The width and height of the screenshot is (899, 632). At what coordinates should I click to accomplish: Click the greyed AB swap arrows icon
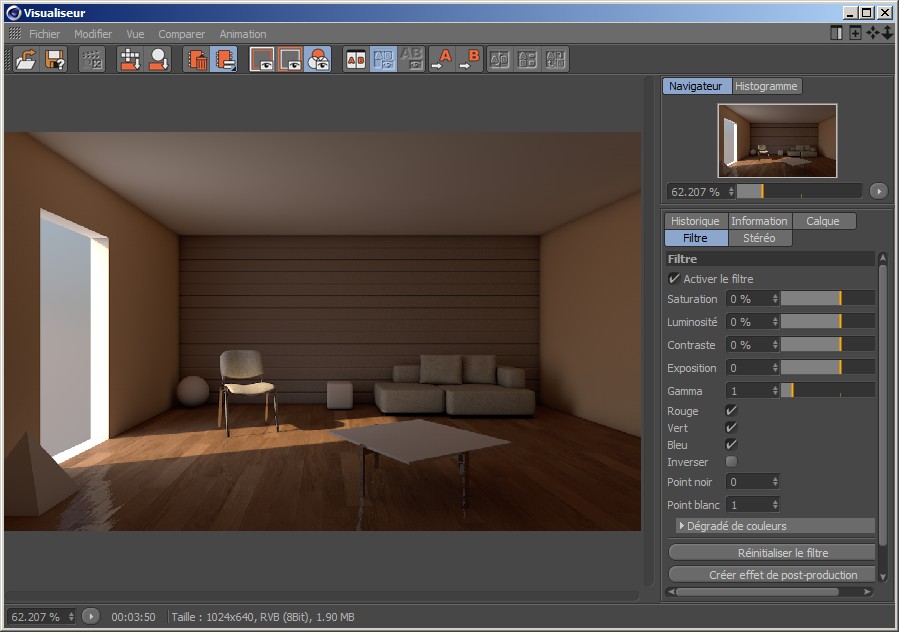click(x=555, y=59)
